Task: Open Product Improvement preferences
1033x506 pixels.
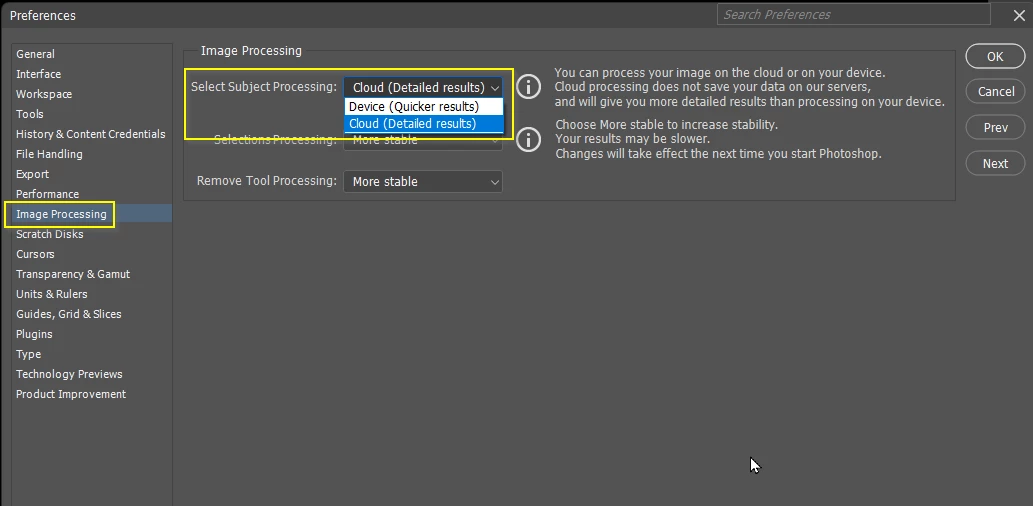Action: [x=71, y=394]
